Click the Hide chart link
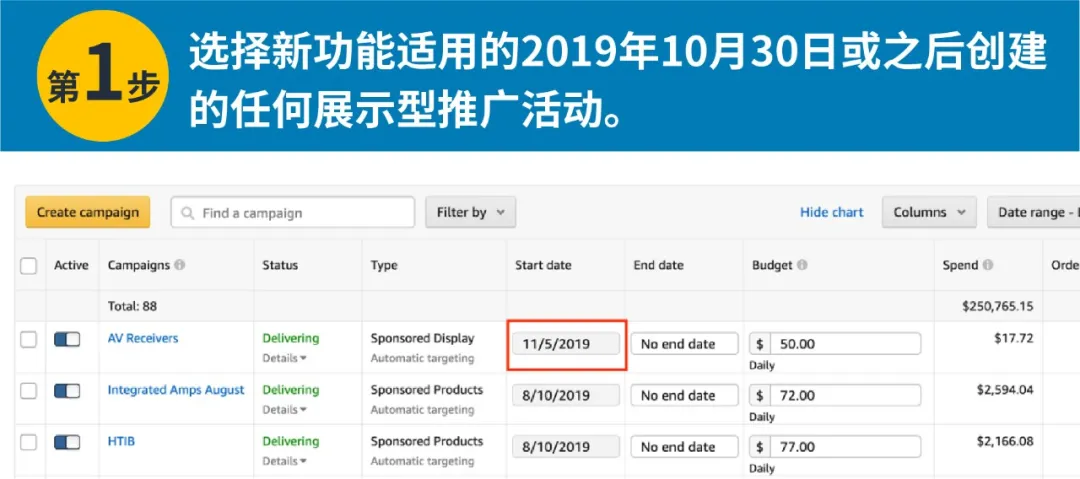Image resolution: width=1080 pixels, height=479 pixels. tap(831, 212)
